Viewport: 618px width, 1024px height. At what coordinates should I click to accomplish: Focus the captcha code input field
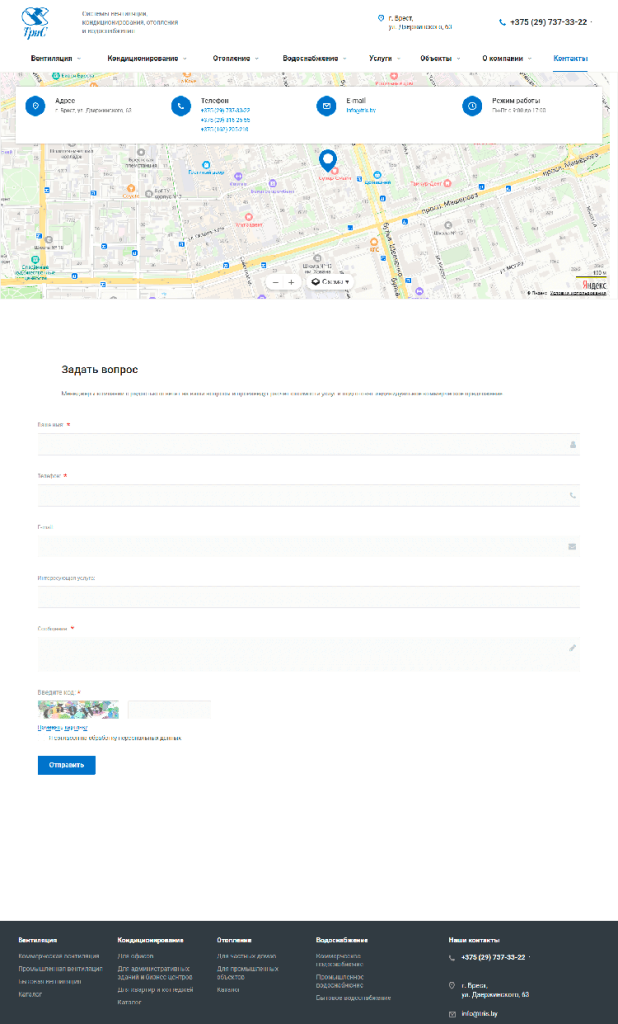pos(169,709)
